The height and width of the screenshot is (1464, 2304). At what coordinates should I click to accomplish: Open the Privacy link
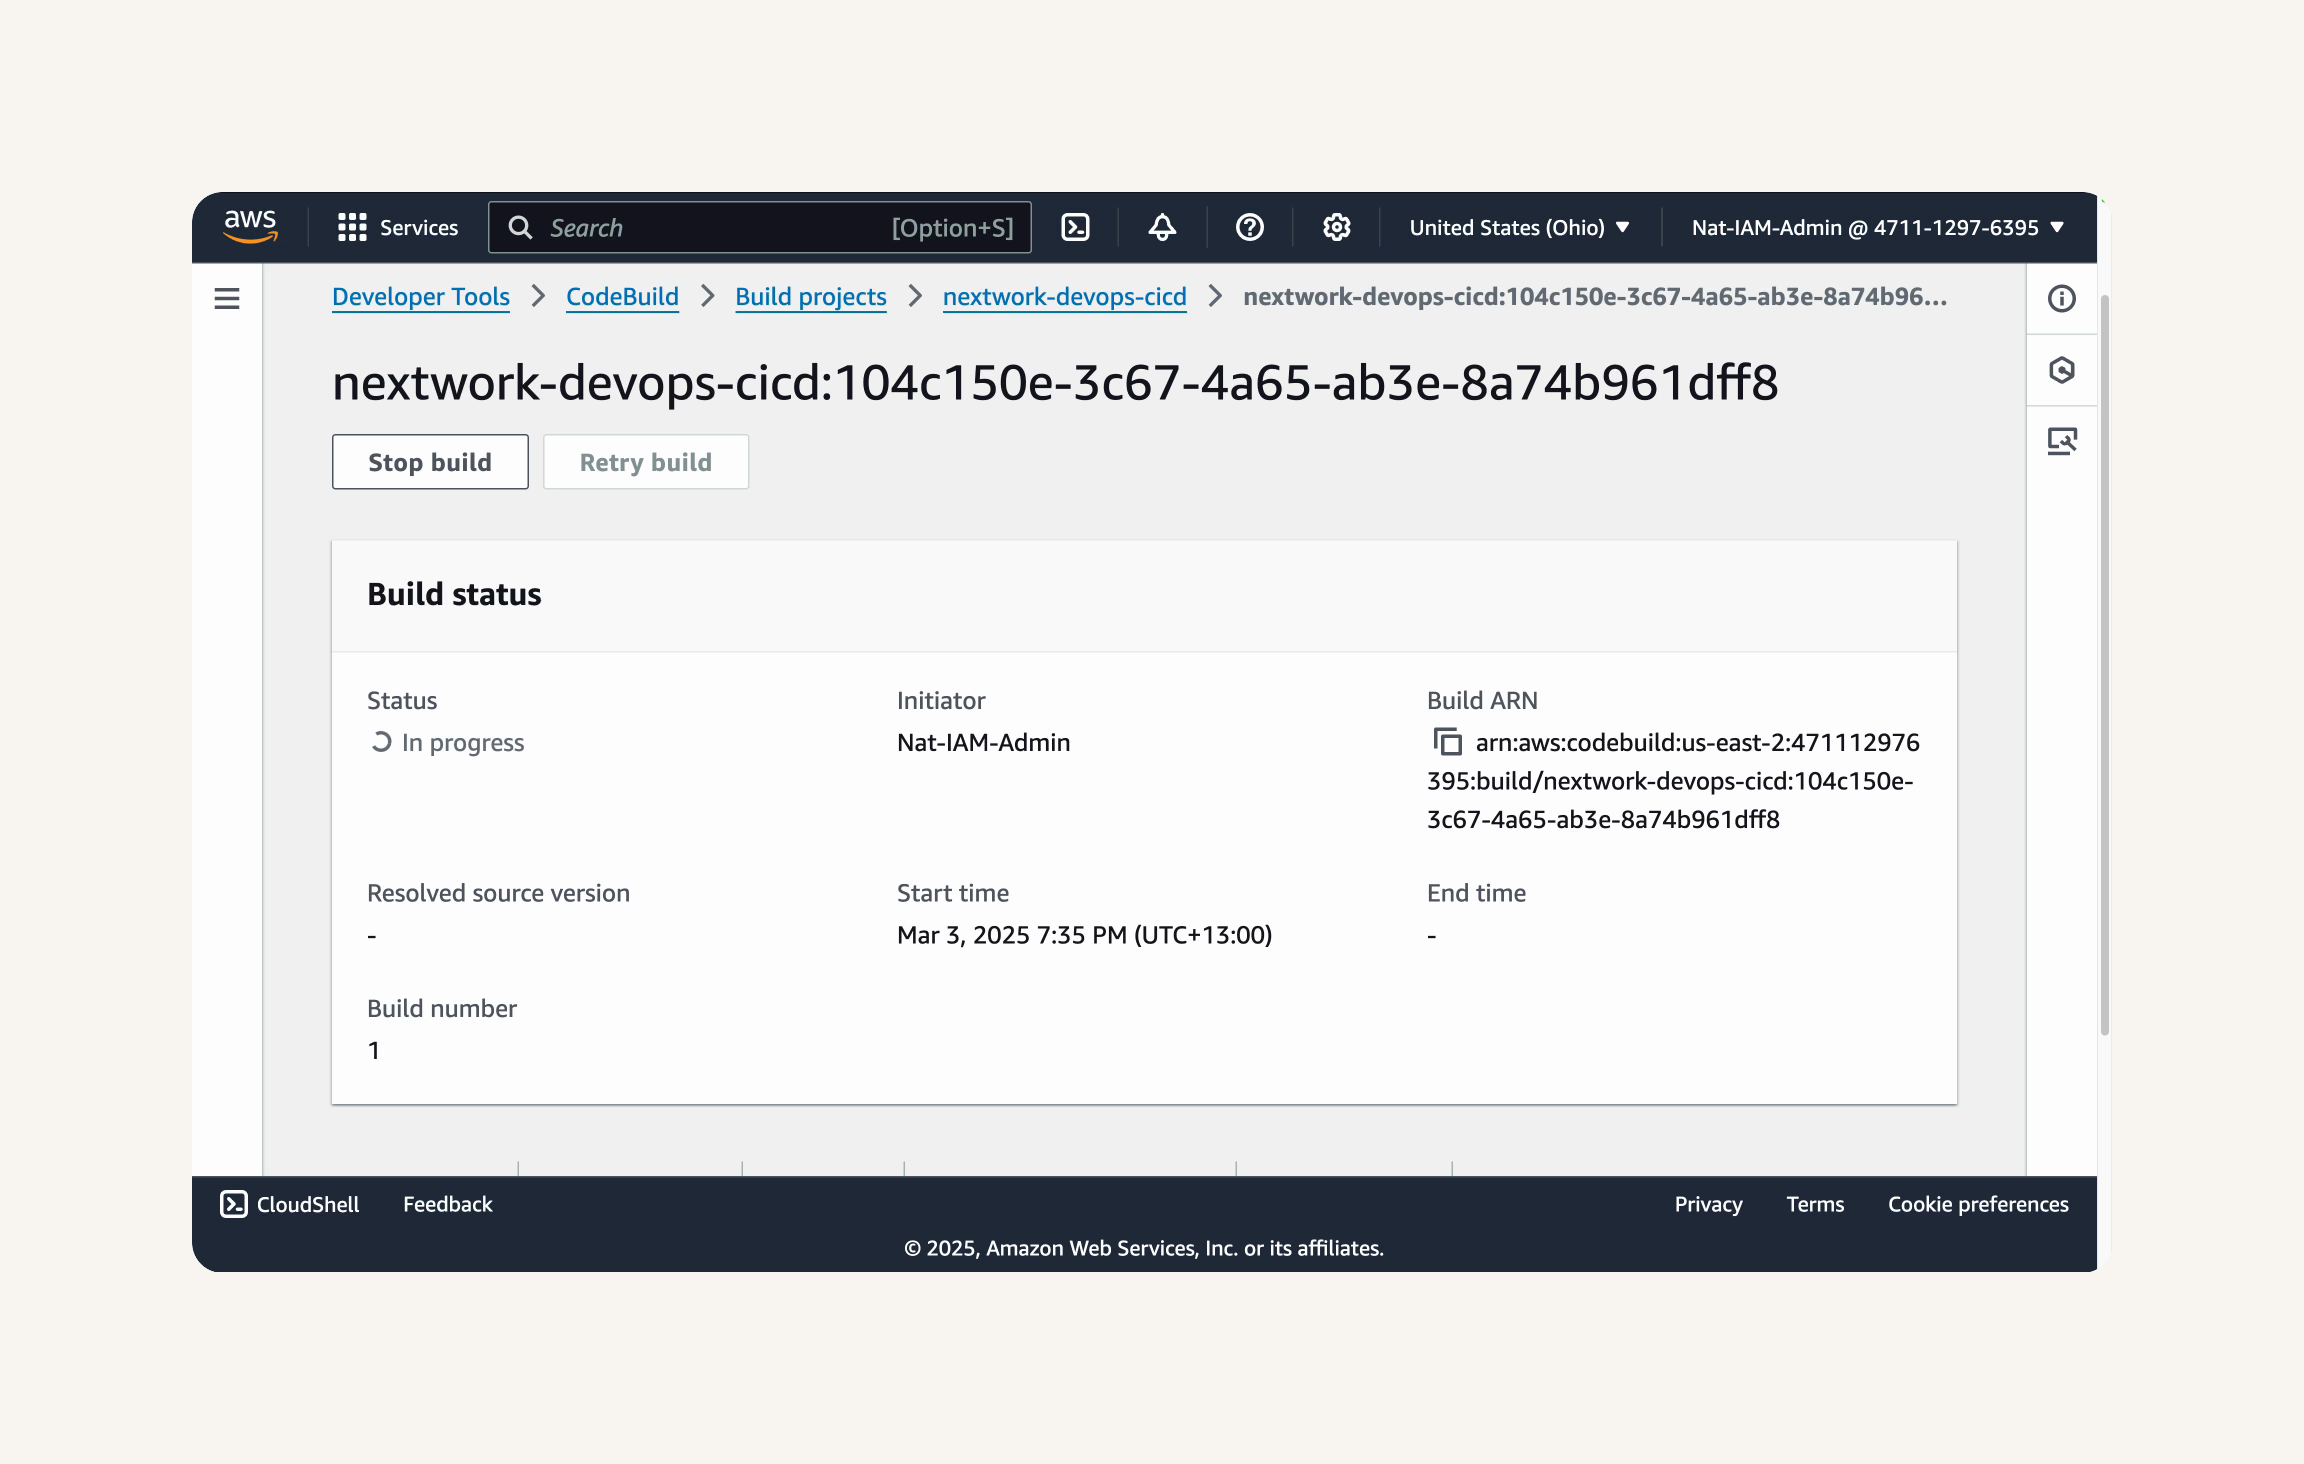1708,1204
